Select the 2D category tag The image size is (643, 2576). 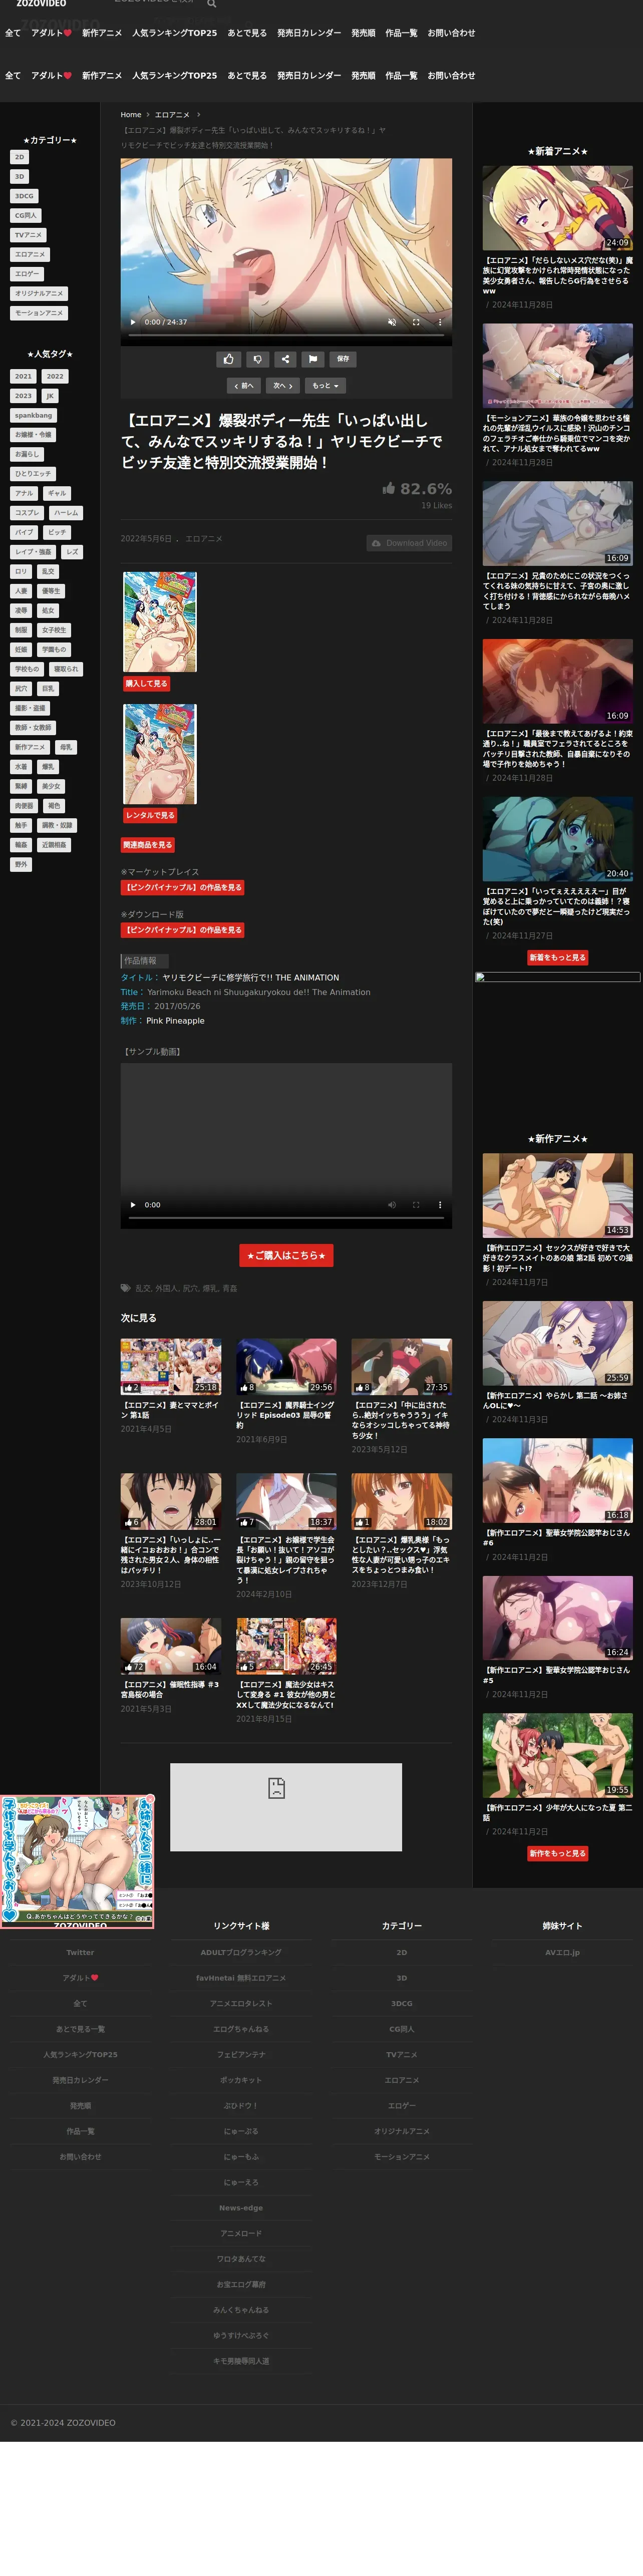point(19,157)
